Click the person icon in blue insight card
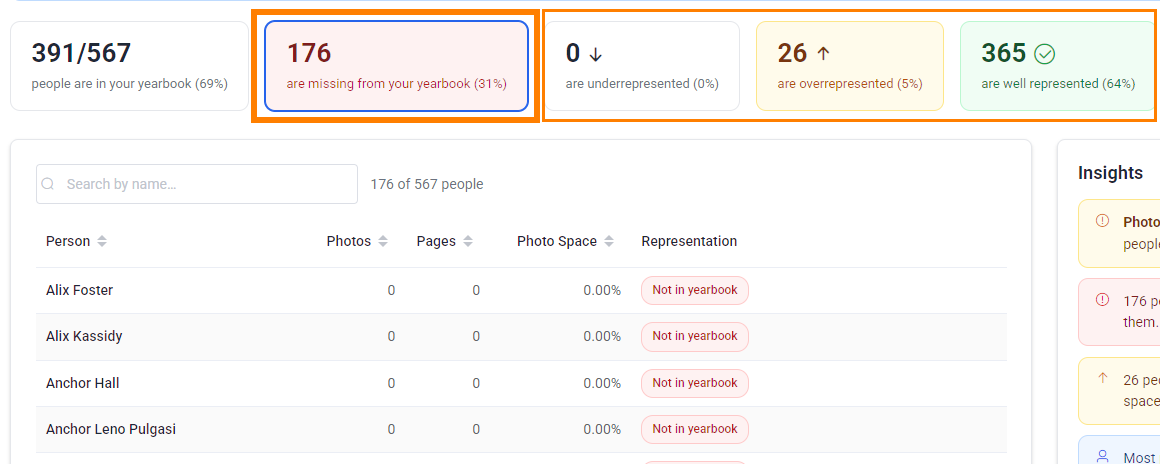Image resolution: width=1160 pixels, height=464 pixels. coord(1102,457)
